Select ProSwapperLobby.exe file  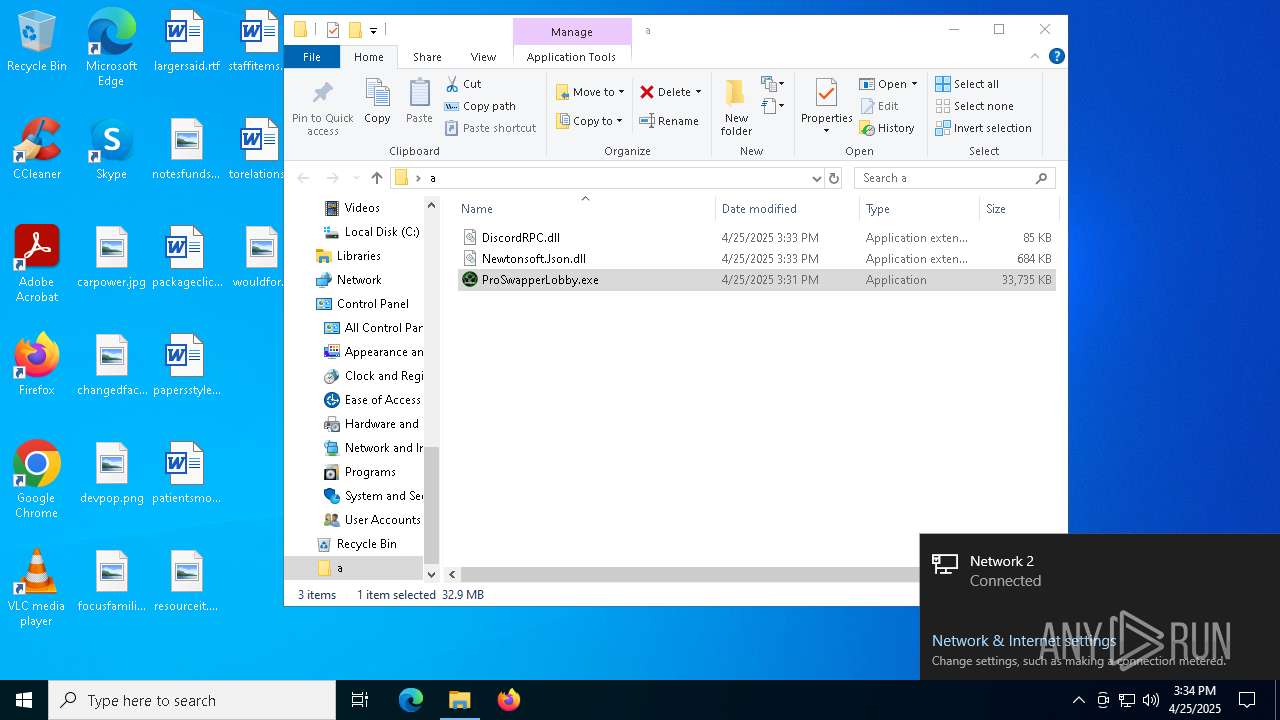click(756, 280)
